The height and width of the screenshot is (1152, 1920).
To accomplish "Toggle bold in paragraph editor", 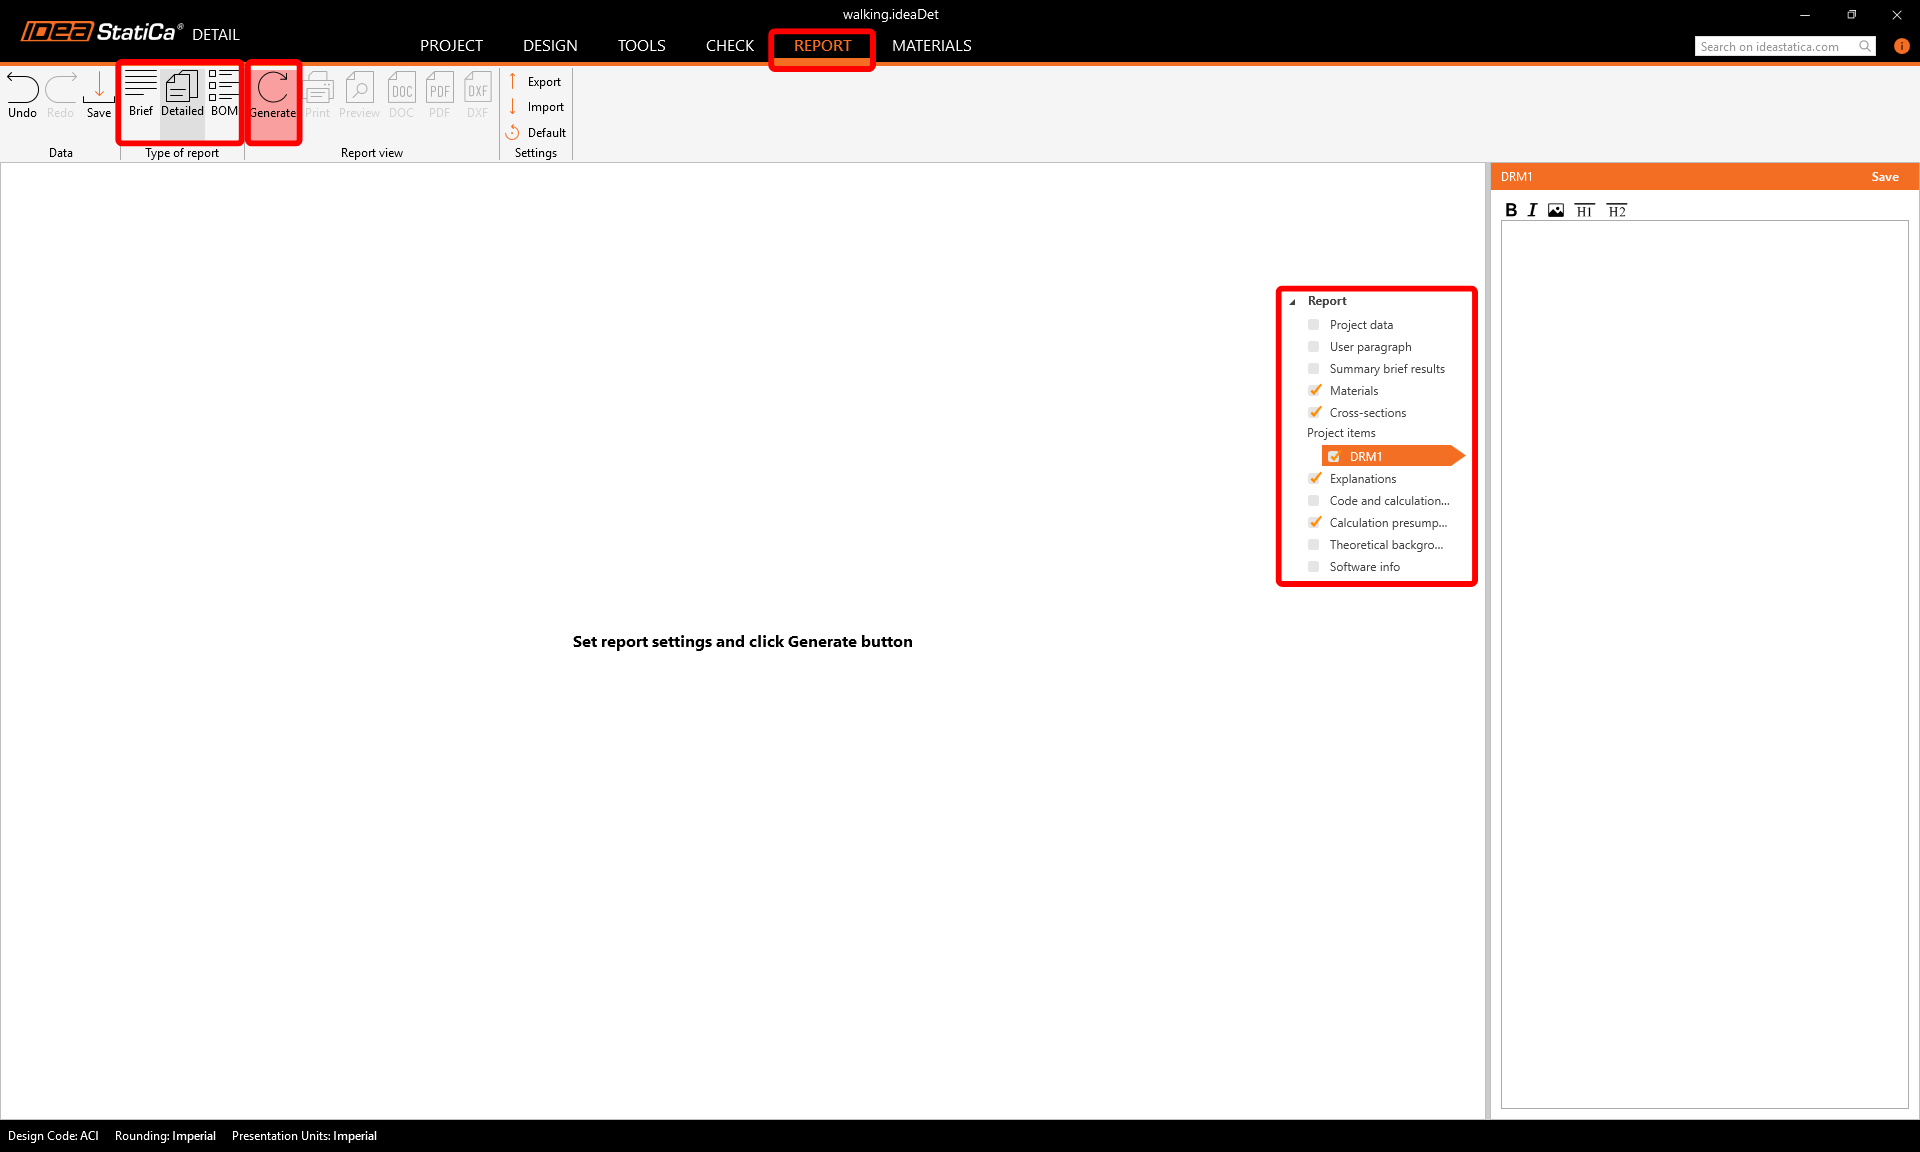I will coord(1511,210).
